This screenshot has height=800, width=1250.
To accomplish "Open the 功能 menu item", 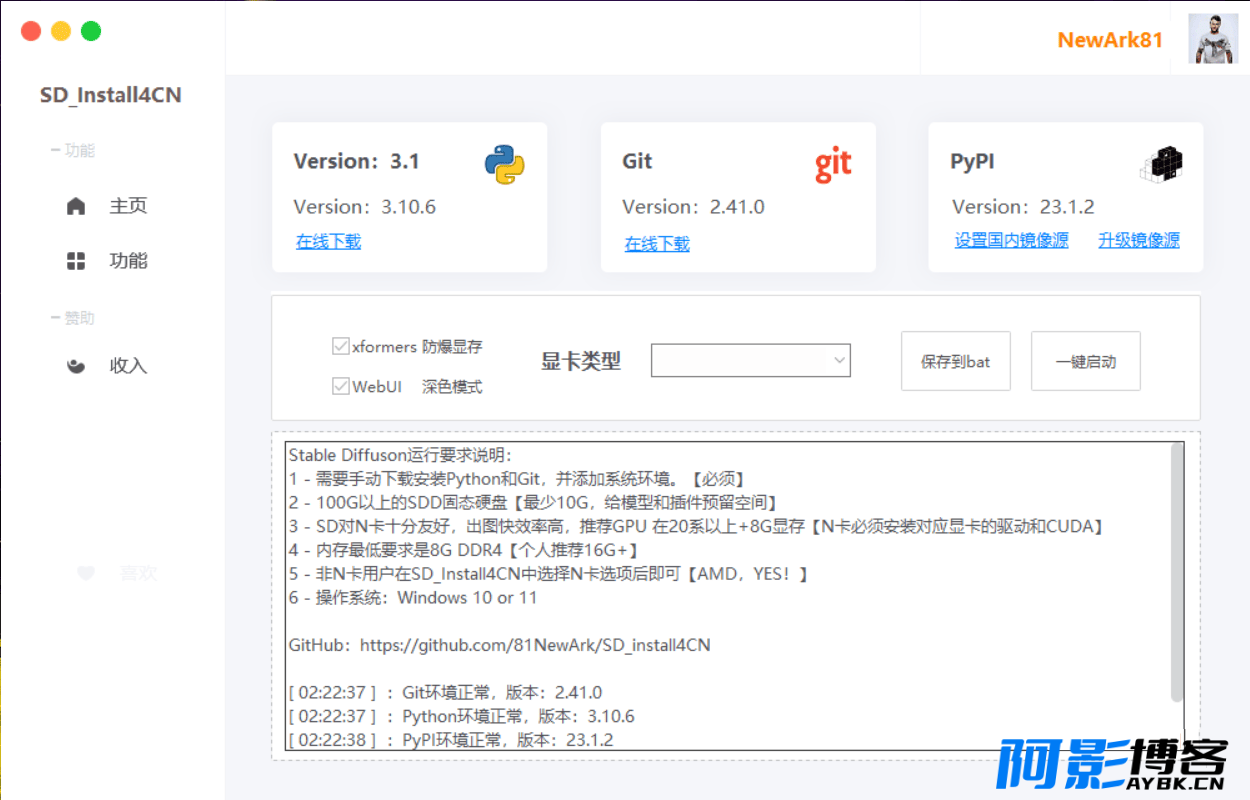I will 128,261.
